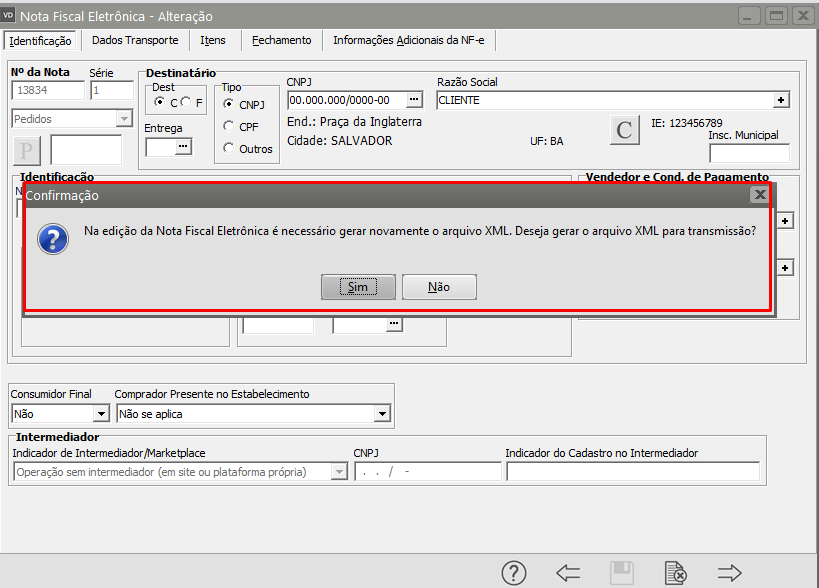Click the Insc. Municipal input field

(748, 153)
